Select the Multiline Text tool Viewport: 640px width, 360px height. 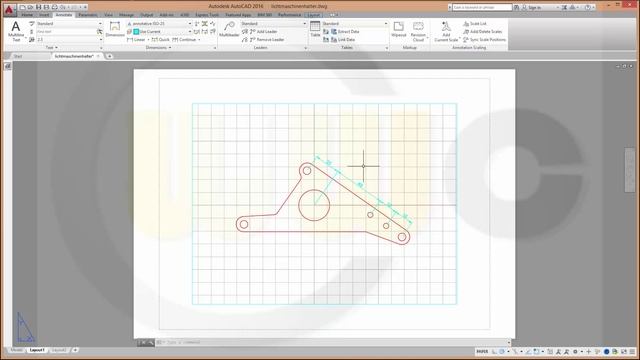(16, 31)
